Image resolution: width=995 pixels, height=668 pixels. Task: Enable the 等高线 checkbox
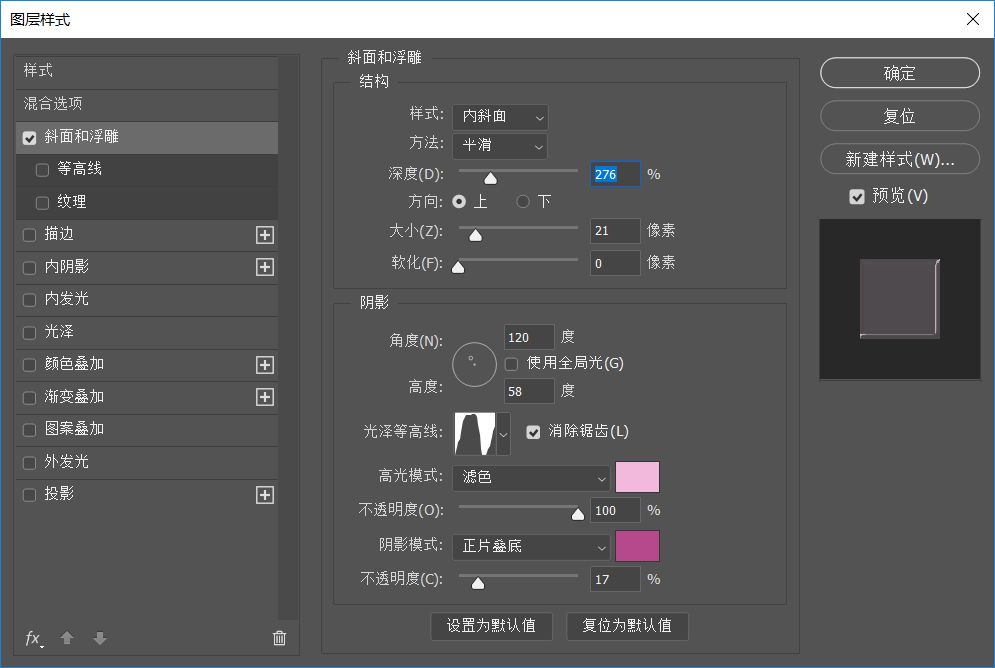(42, 170)
